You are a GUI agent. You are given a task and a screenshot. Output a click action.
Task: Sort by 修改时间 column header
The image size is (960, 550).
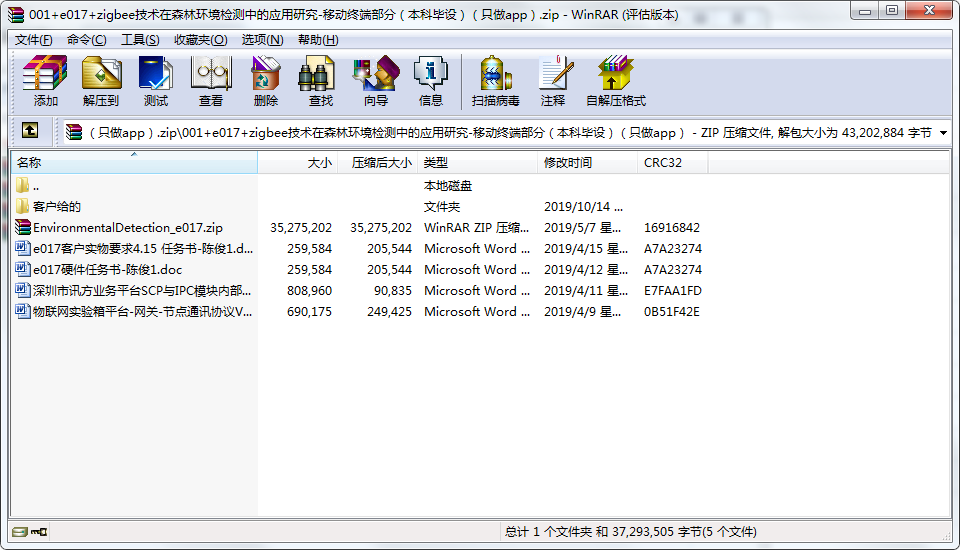tap(587, 162)
